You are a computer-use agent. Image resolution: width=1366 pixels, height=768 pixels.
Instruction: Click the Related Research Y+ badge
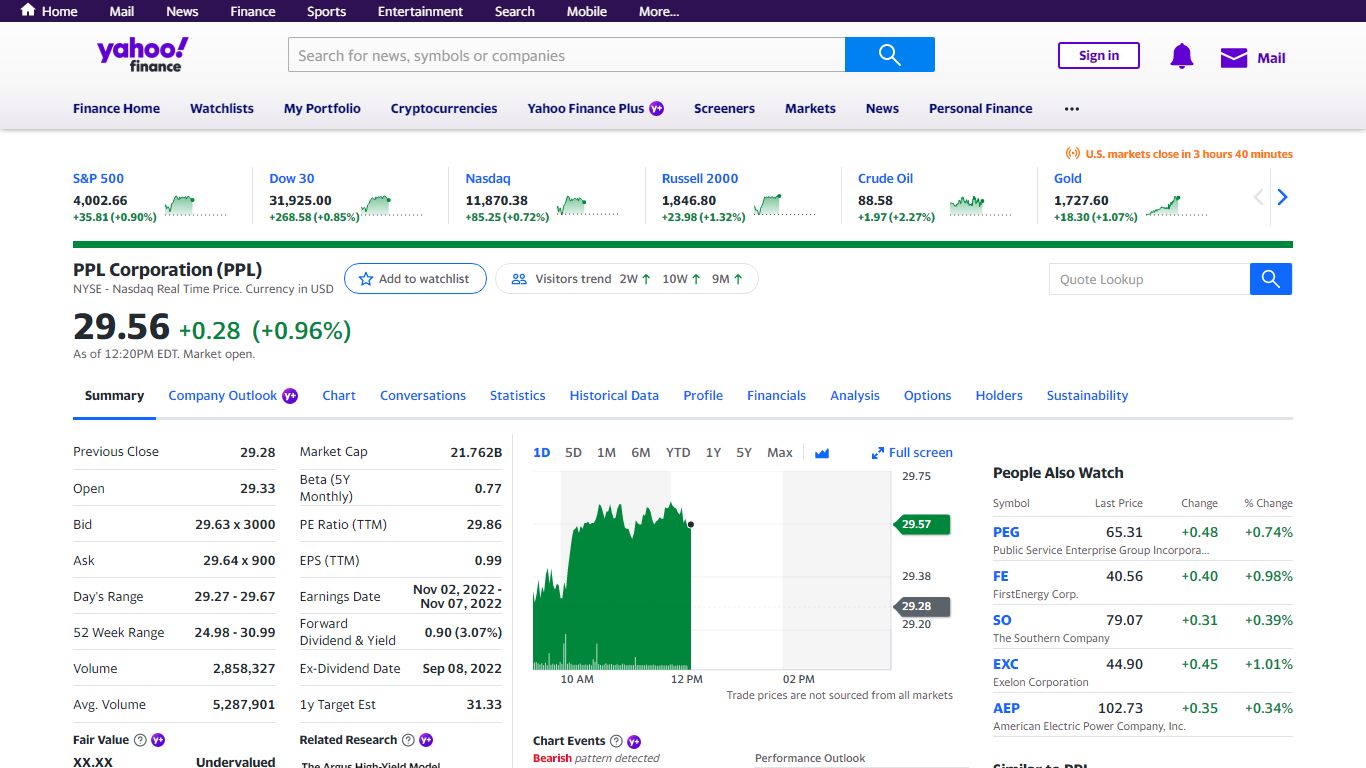click(426, 740)
